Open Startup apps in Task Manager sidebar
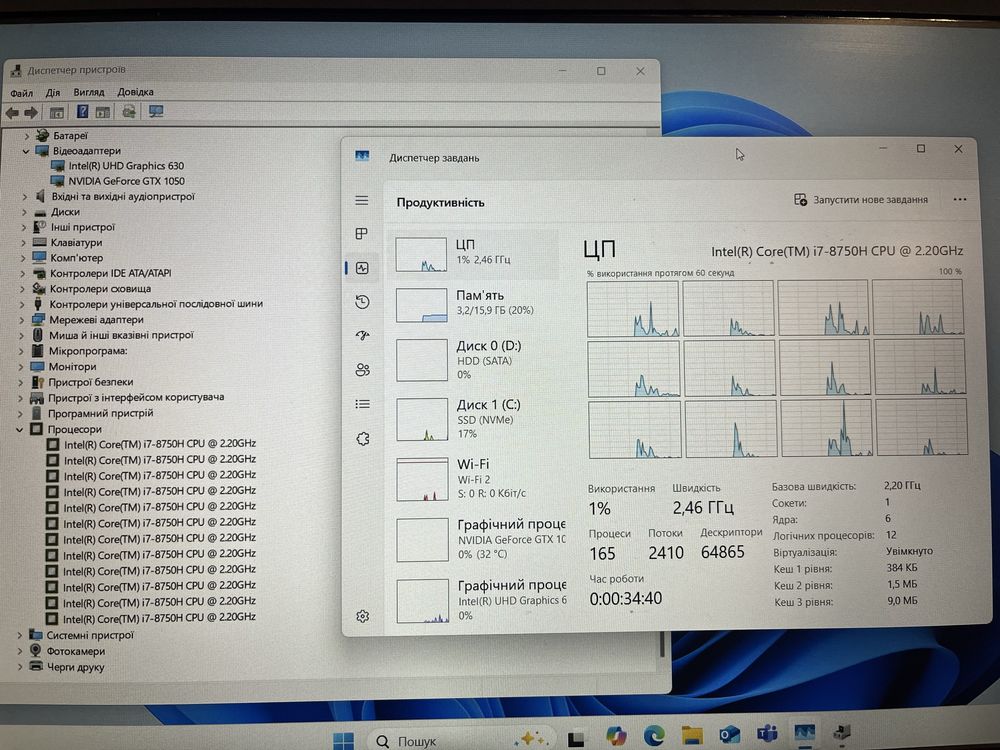Screen dimensions: 1000x750 pyautogui.click(x=362, y=335)
